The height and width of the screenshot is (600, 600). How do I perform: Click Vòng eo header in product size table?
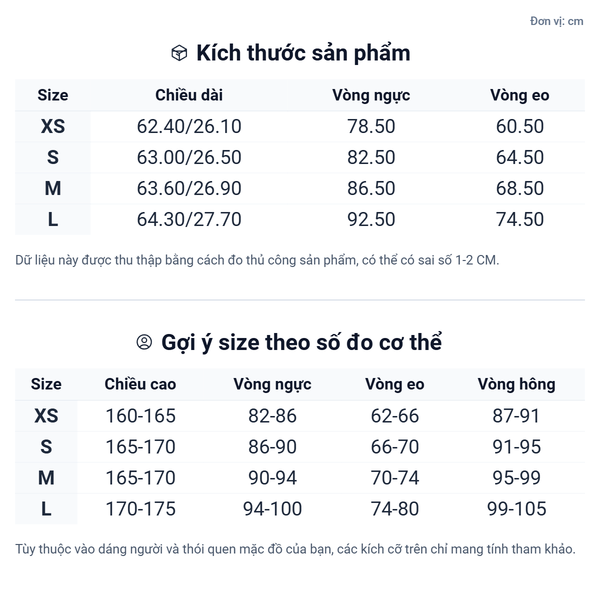click(520, 96)
